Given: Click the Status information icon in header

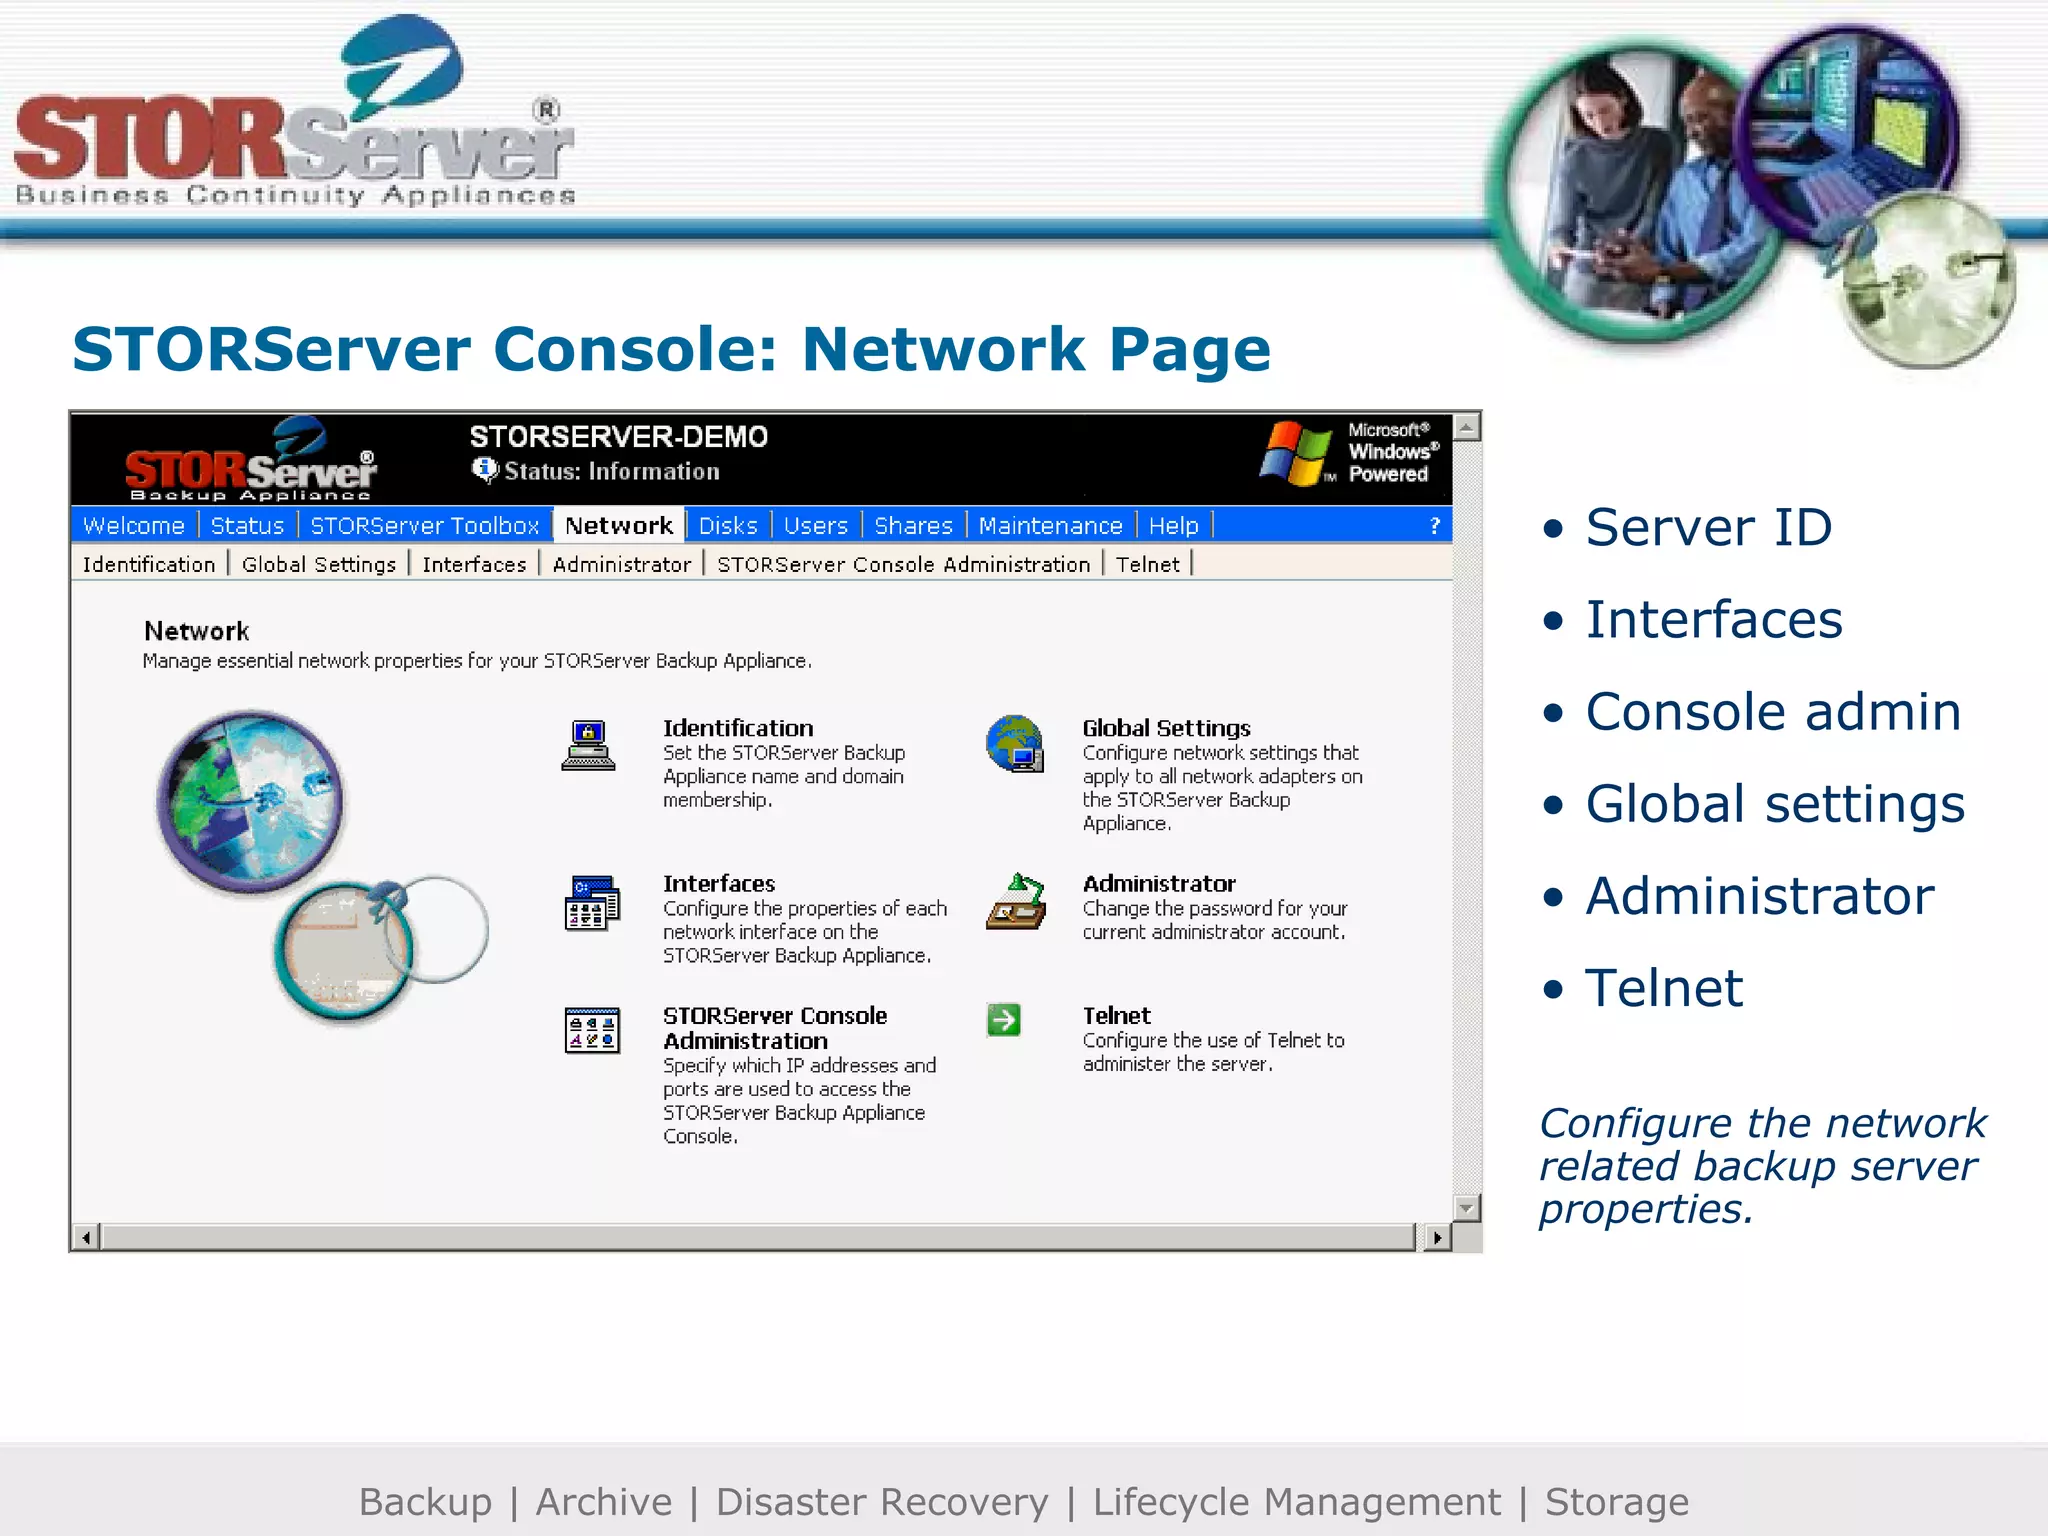Looking at the screenshot, I should point(484,470).
